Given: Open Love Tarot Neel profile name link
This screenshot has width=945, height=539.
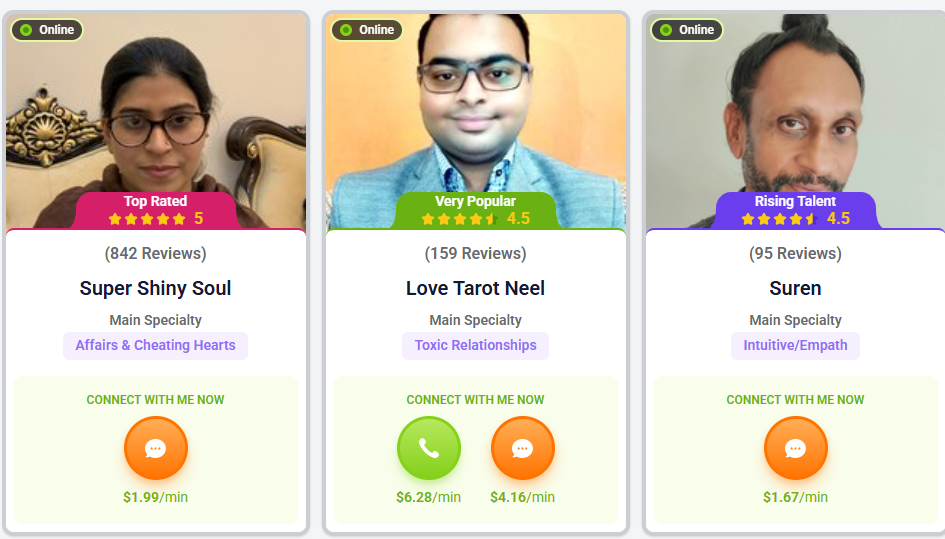Looking at the screenshot, I should point(476,288).
